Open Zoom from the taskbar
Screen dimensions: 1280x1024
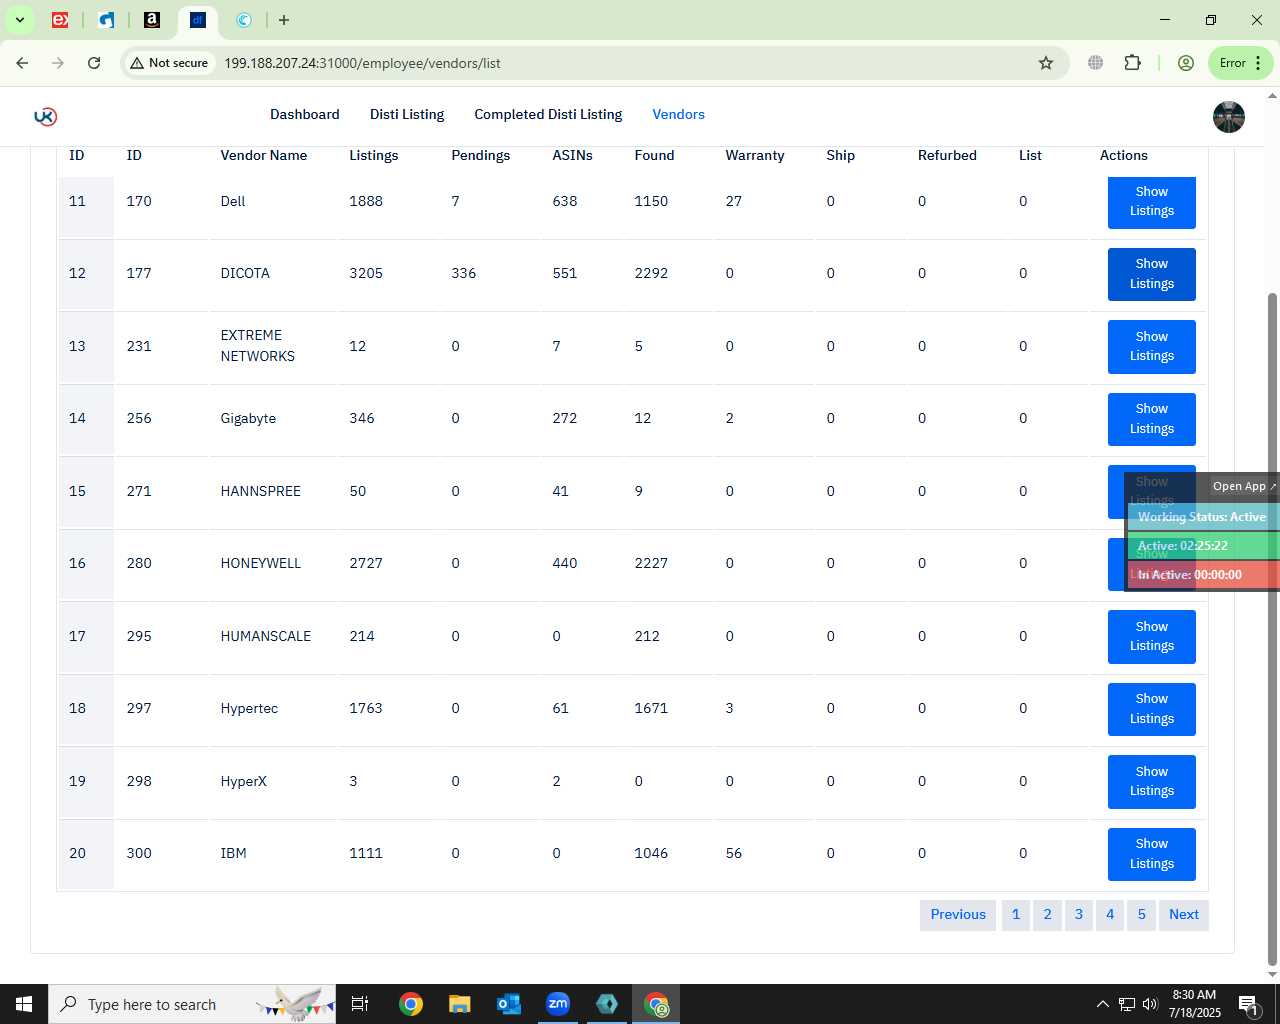point(558,1004)
